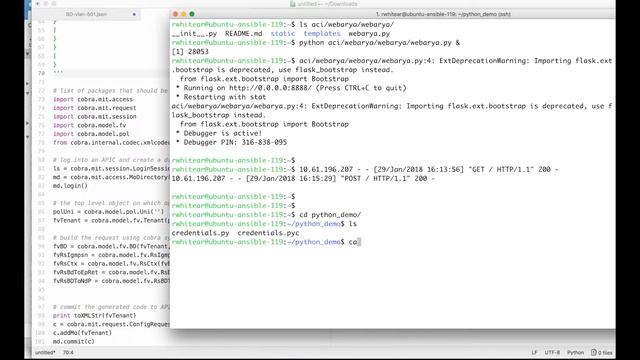Click the templates directory name in the terminal

[322, 34]
